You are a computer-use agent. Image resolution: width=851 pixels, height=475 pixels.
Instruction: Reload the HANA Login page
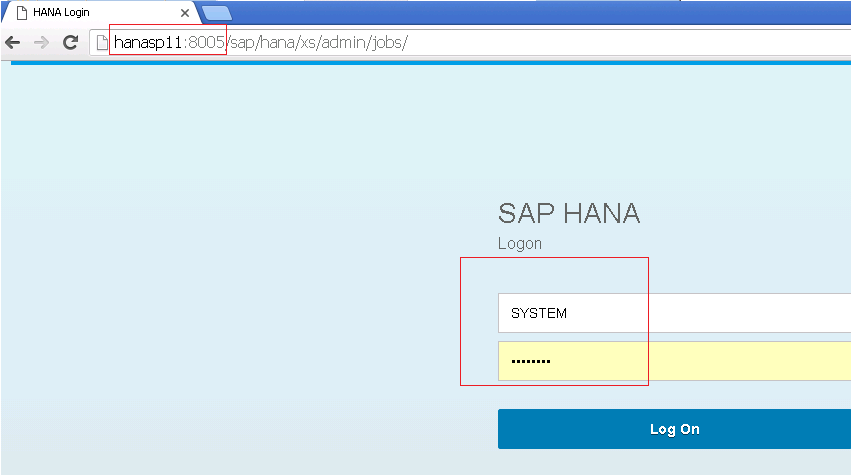point(71,42)
